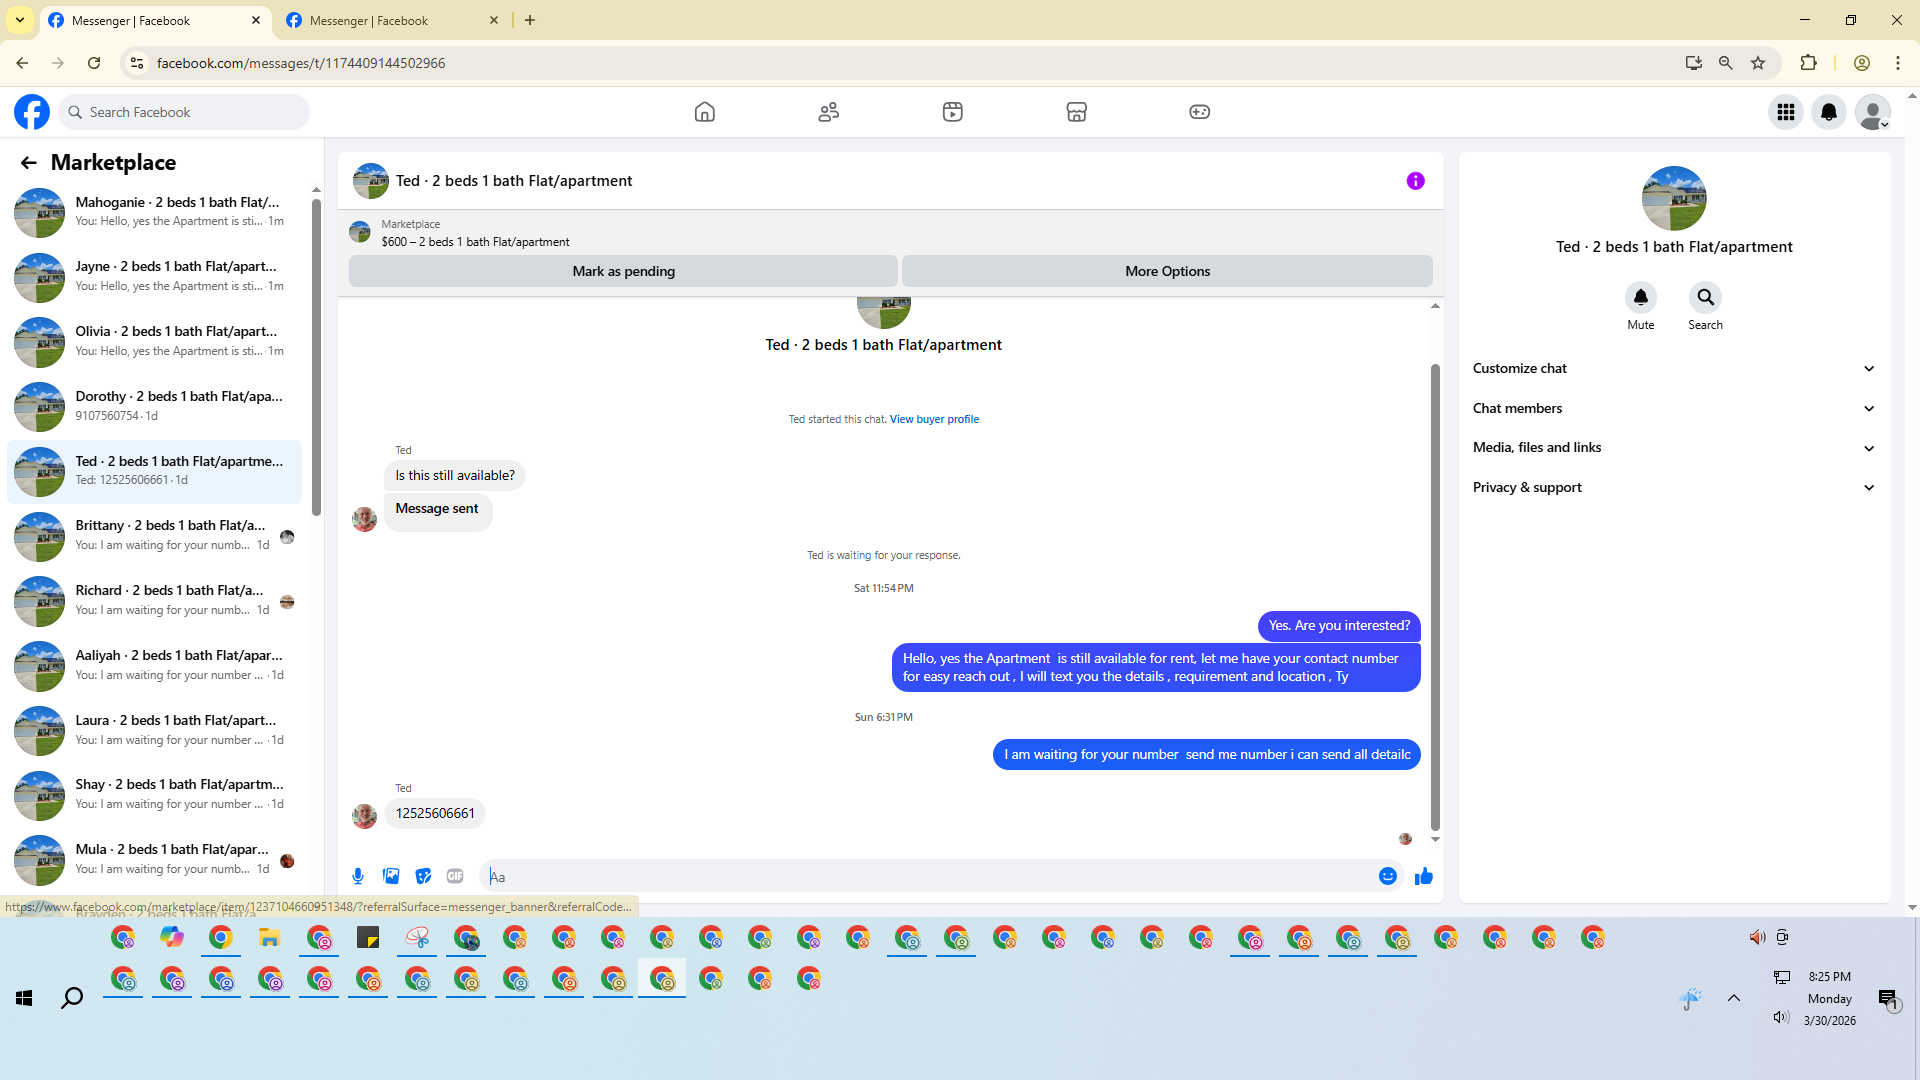Expand Media, files and links section
The image size is (1920, 1080).
coord(1672,448)
